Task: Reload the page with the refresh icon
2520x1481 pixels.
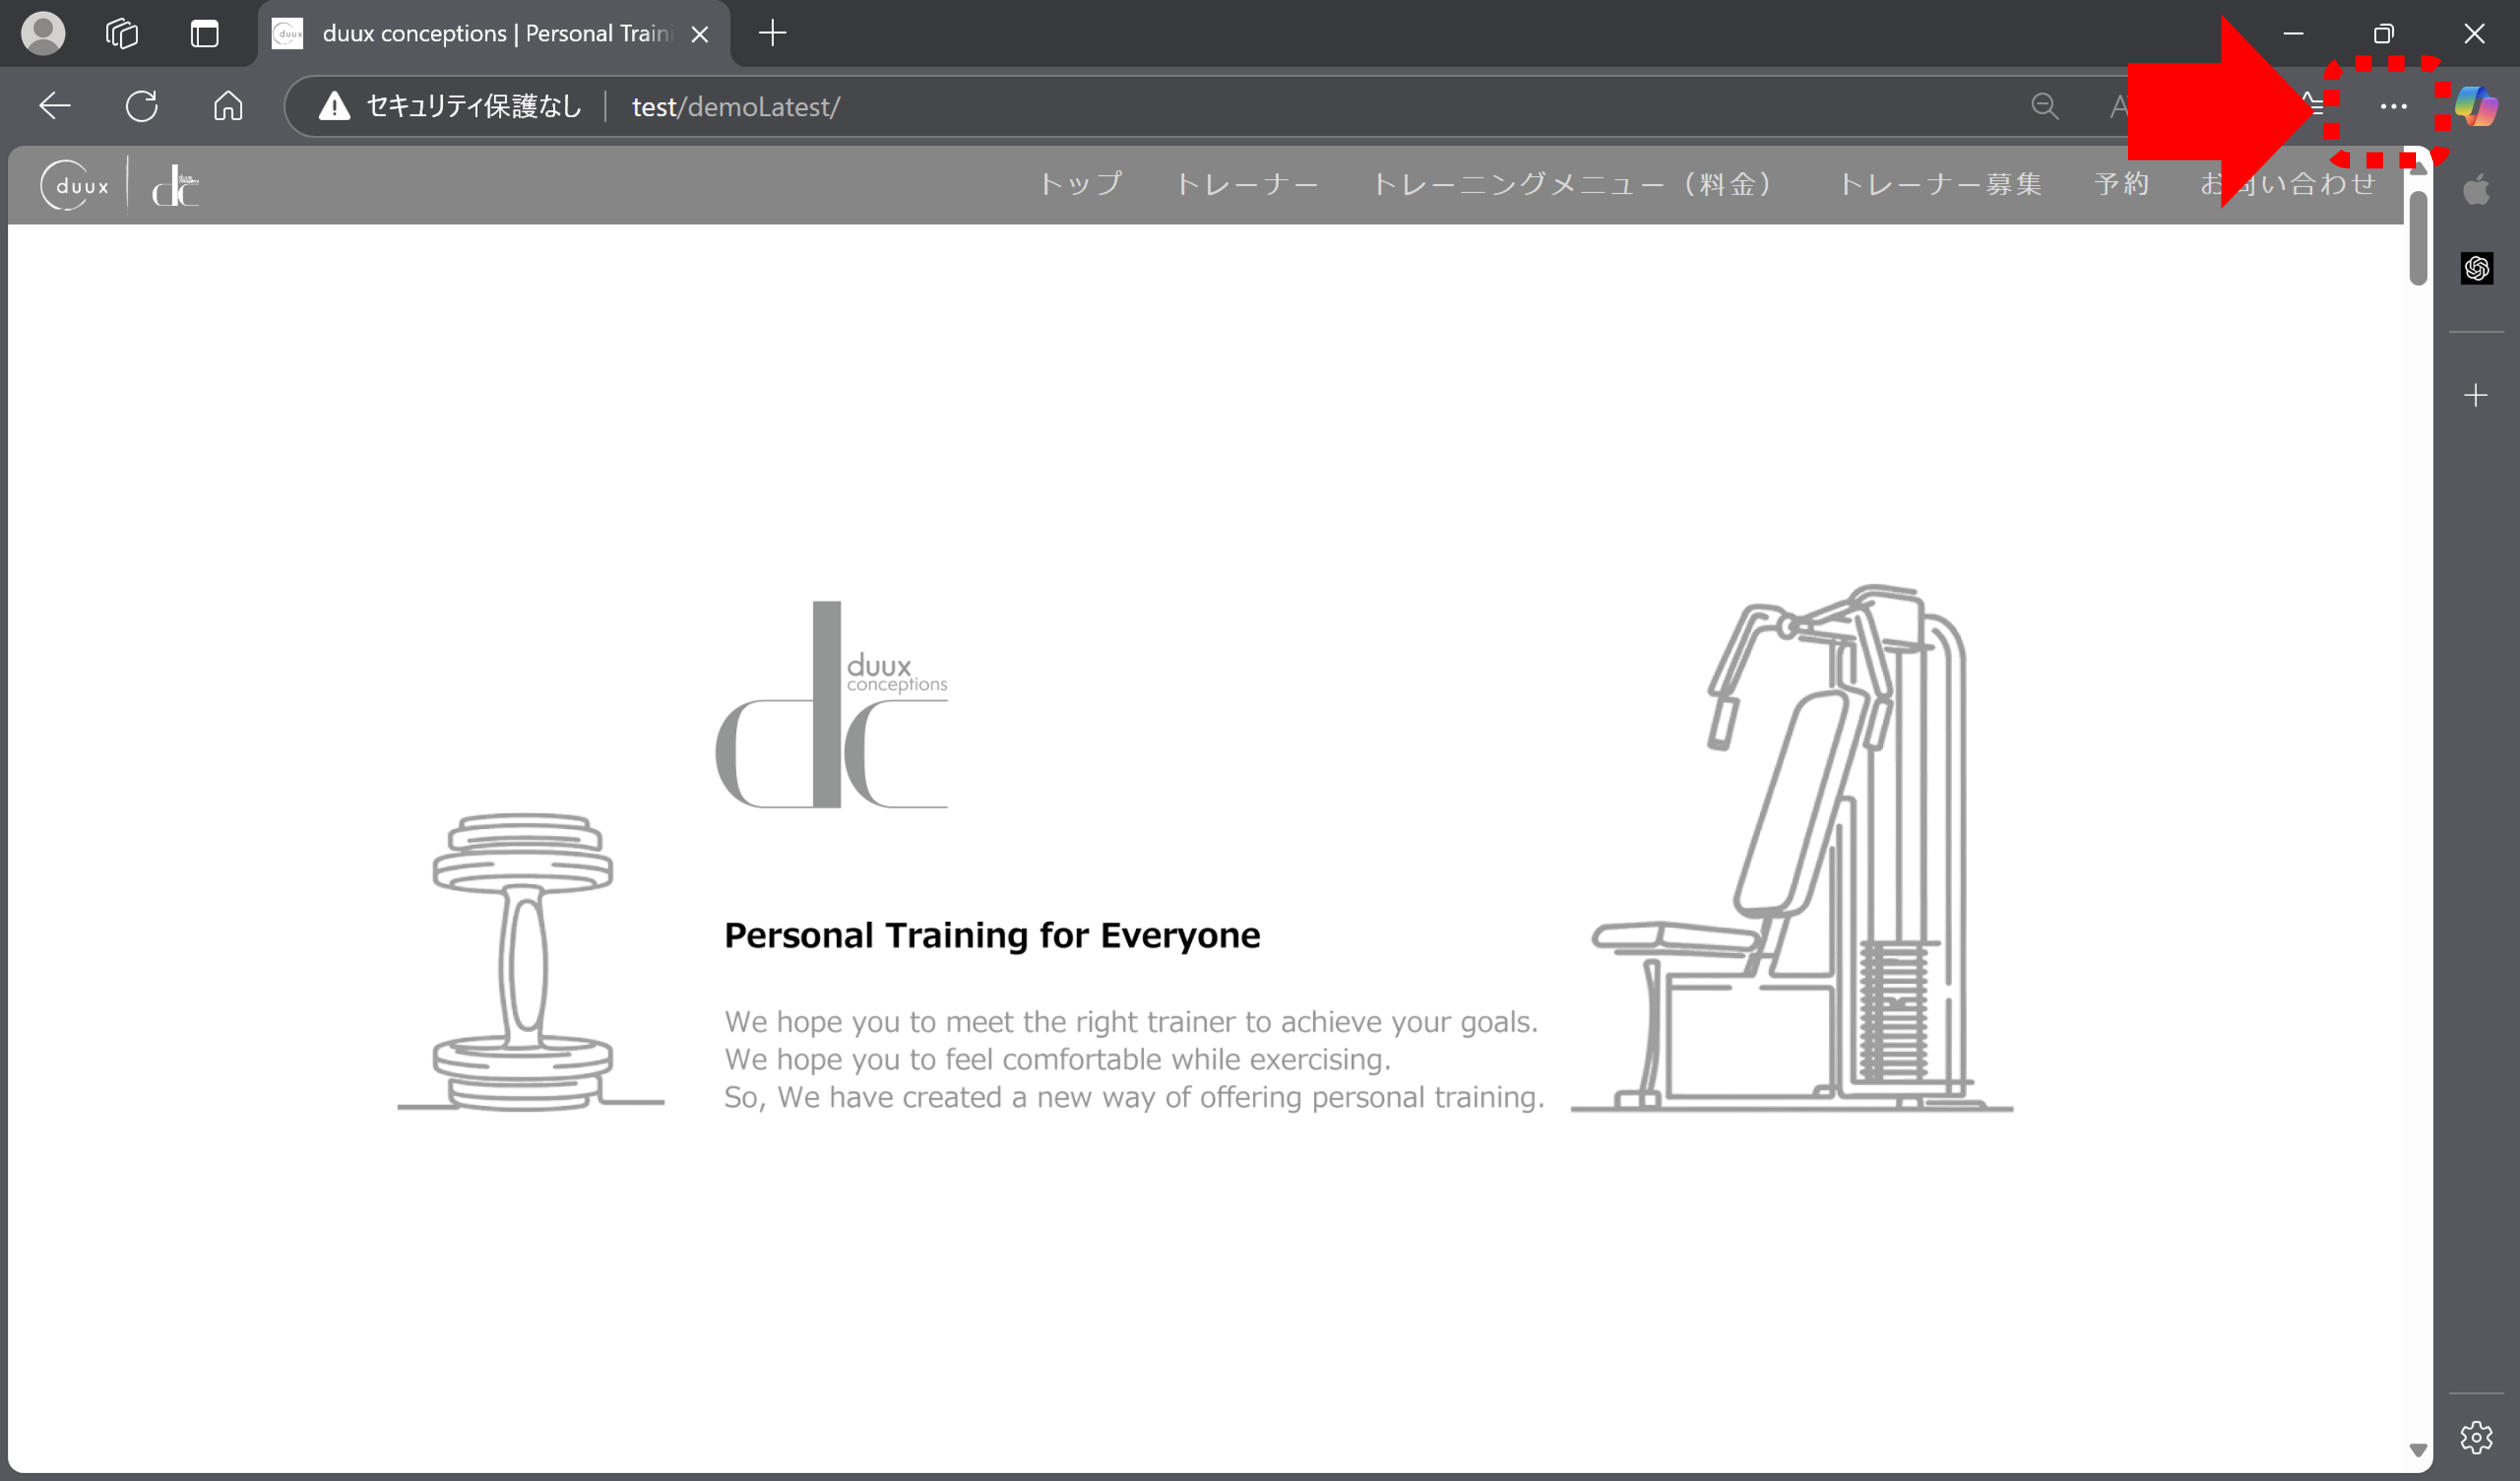Action: tap(141, 106)
